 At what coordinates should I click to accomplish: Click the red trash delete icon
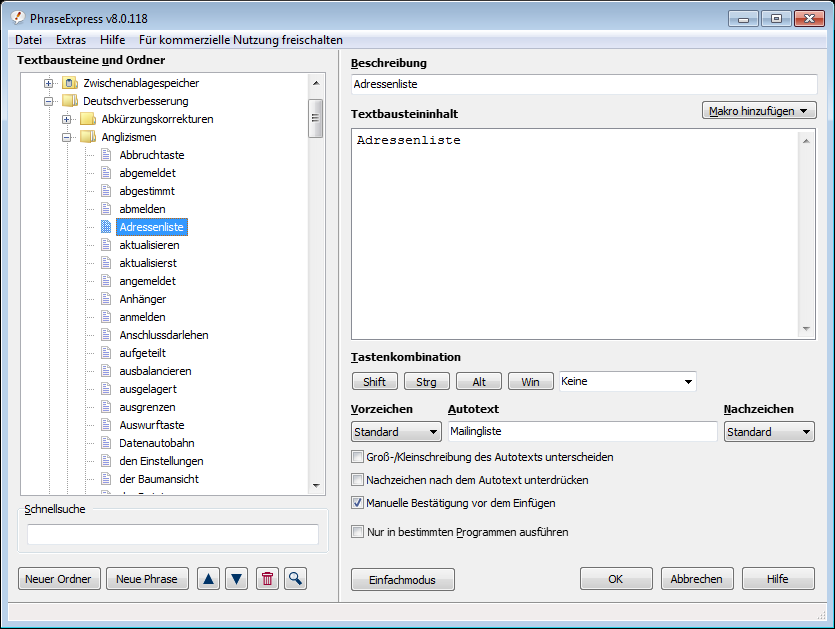tap(267, 579)
